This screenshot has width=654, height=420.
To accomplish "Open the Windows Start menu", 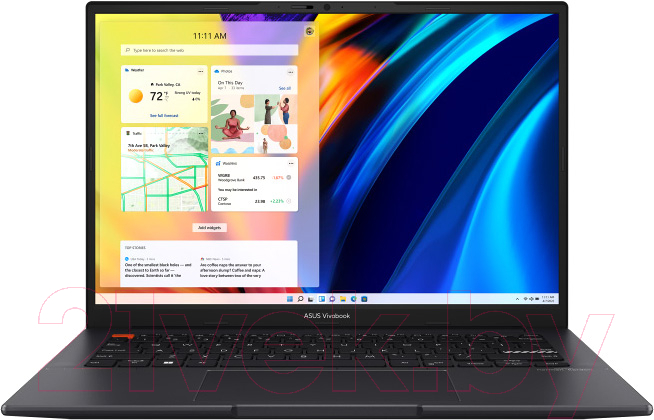I will click(x=290, y=299).
